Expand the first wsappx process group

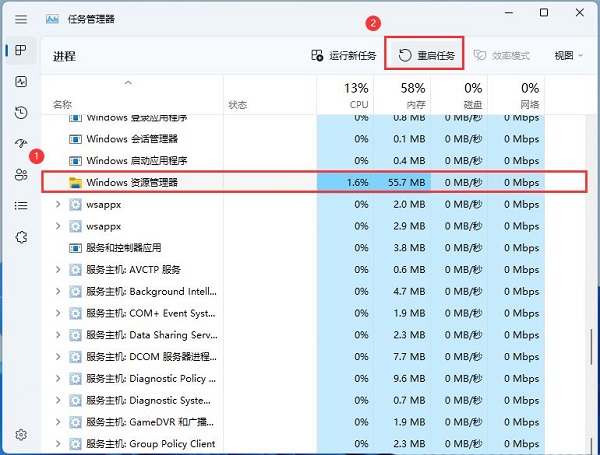pyautogui.click(x=58, y=204)
